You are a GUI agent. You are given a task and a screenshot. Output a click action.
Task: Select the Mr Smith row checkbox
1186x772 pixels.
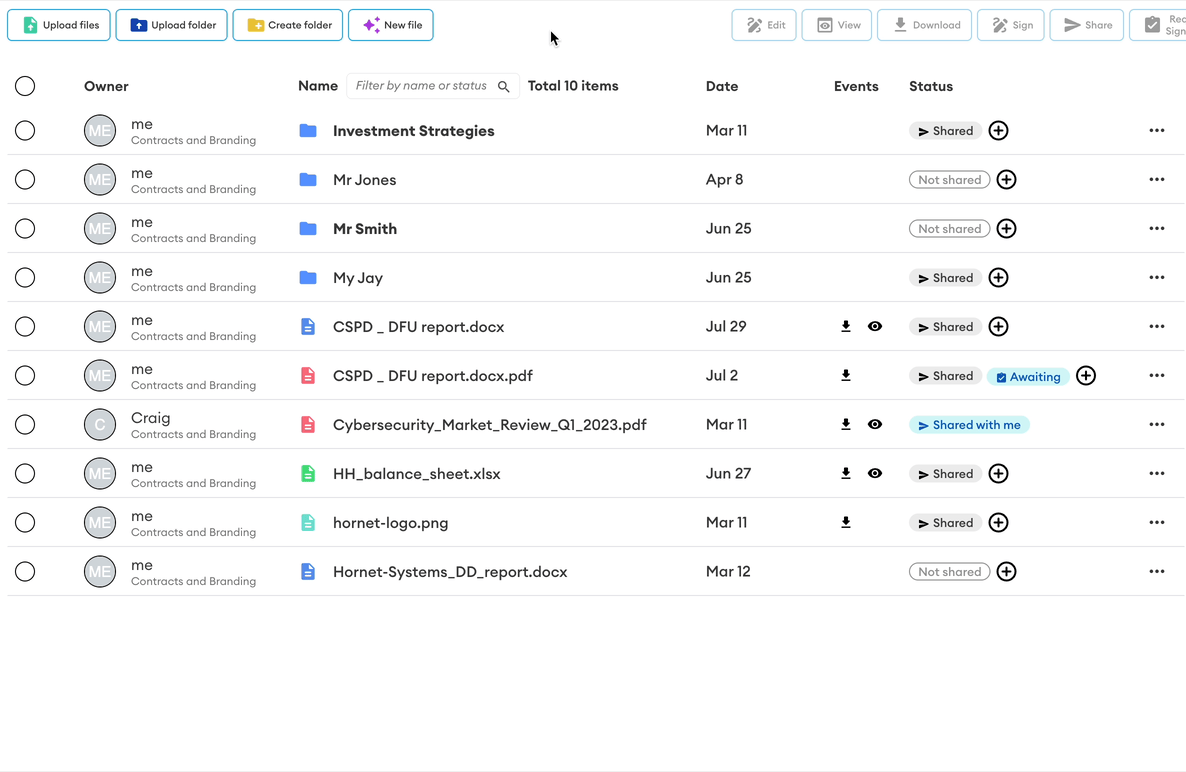(25, 228)
